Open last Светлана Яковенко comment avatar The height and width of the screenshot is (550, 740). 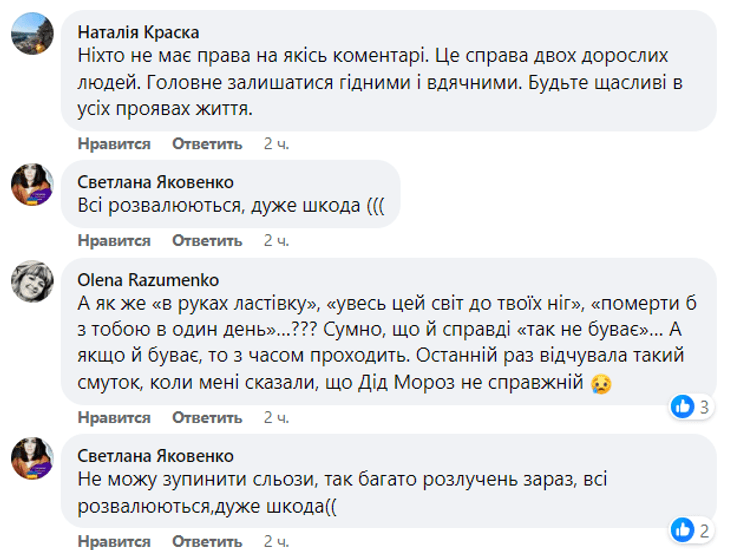(x=32, y=458)
